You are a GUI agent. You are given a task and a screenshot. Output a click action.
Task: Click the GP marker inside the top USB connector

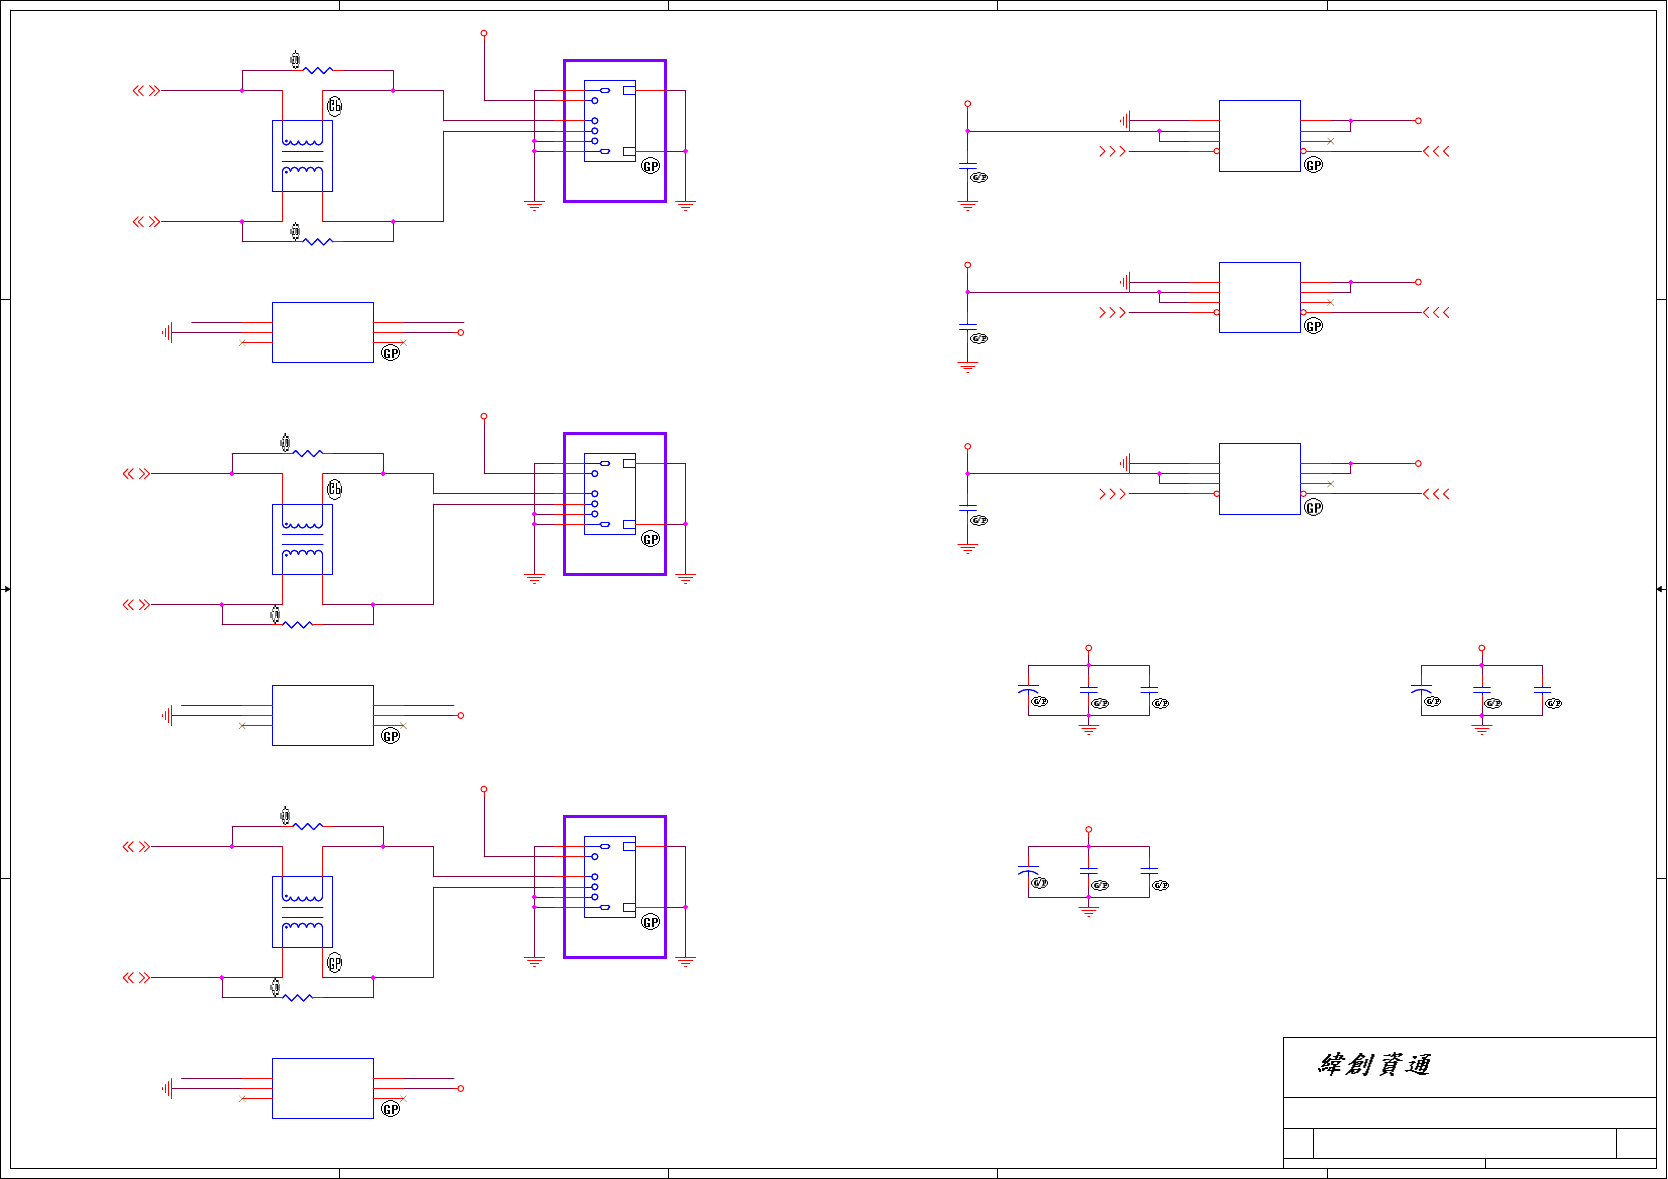pos(651,166)
